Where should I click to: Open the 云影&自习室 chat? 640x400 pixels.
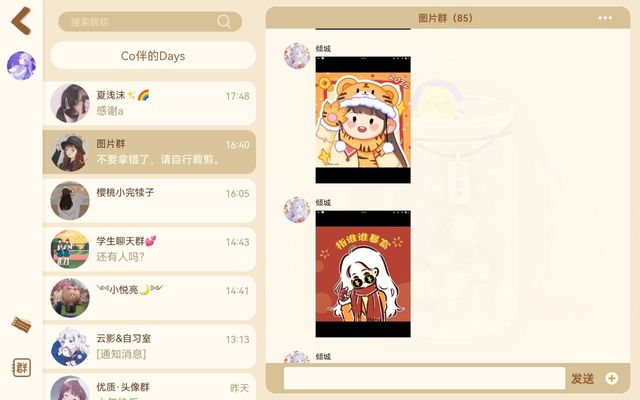click(149, 347)
